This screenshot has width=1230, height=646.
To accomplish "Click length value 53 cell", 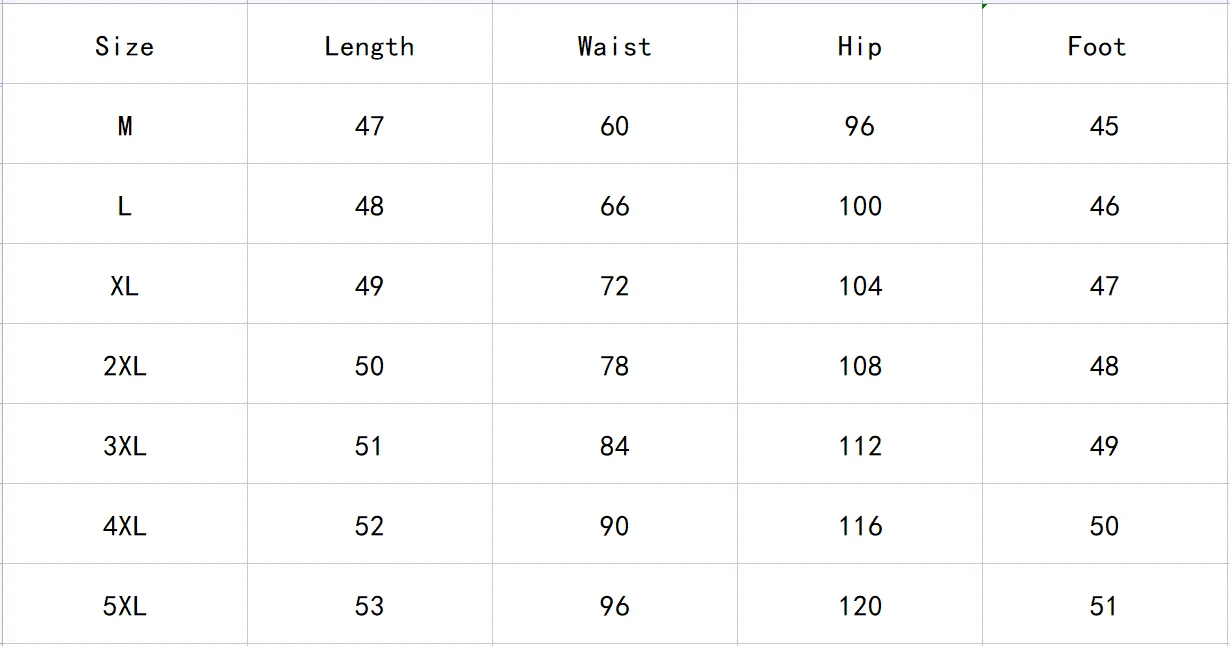I will 369,606.
